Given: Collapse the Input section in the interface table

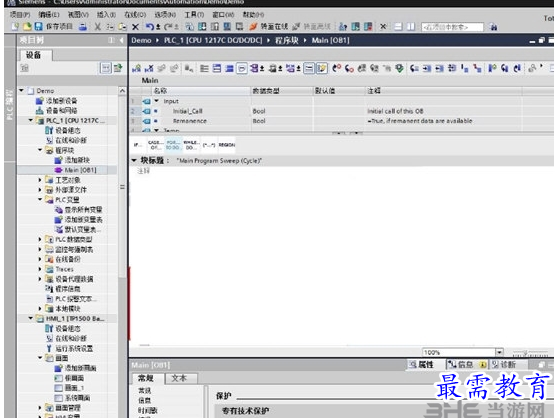Looking at the screenshot, I should pos(156,101).
